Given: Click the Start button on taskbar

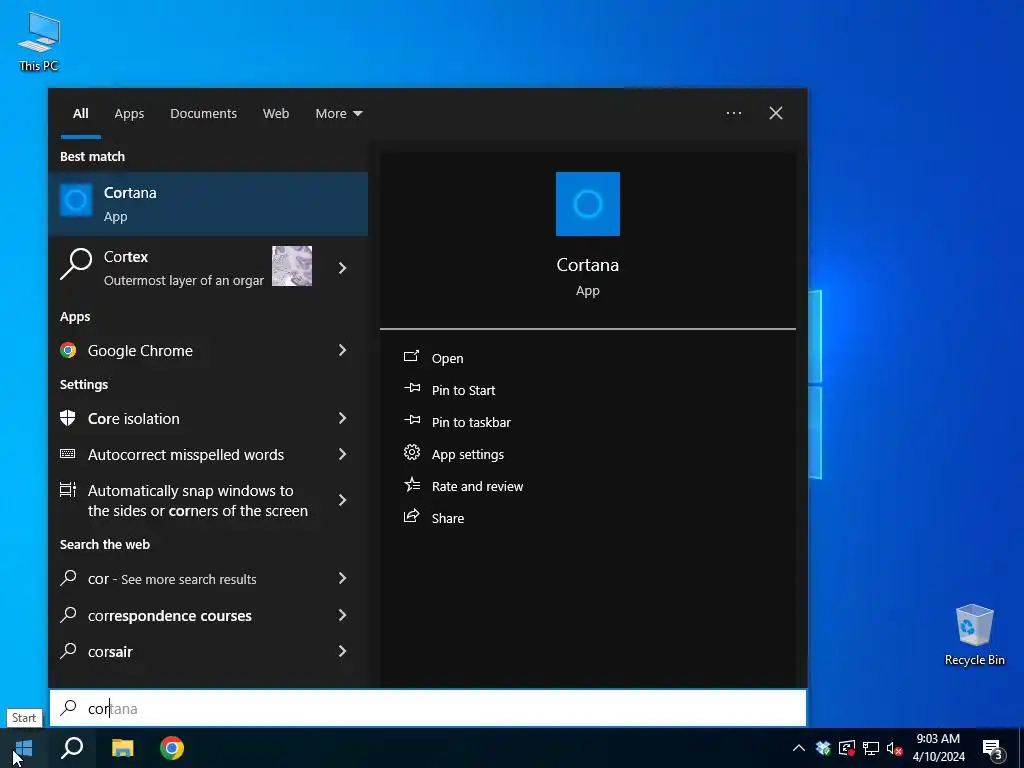Looking at the screenshot, I should pyautogui.click(x=24, y=748).
